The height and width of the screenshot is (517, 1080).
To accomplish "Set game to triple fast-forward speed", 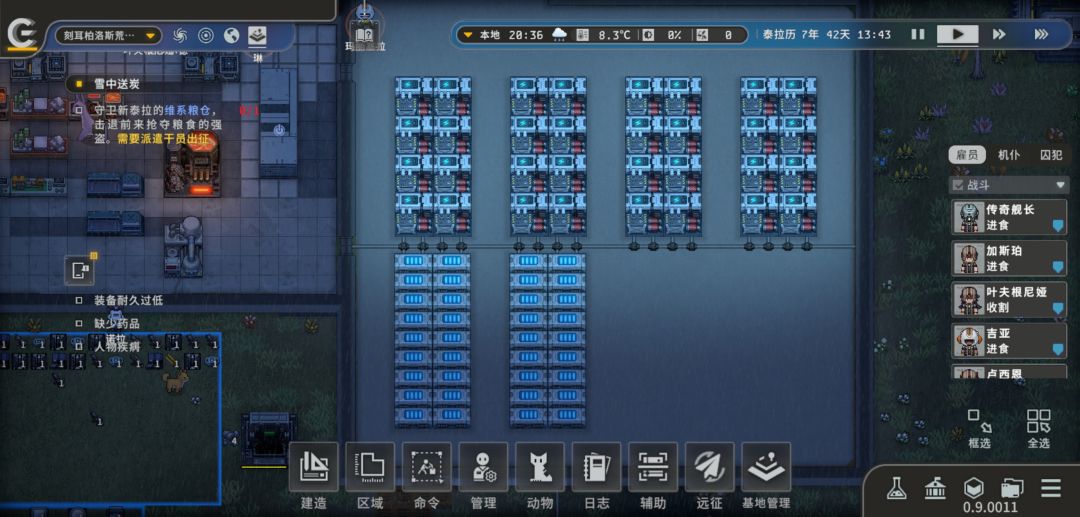I will tap(1041, 34).
